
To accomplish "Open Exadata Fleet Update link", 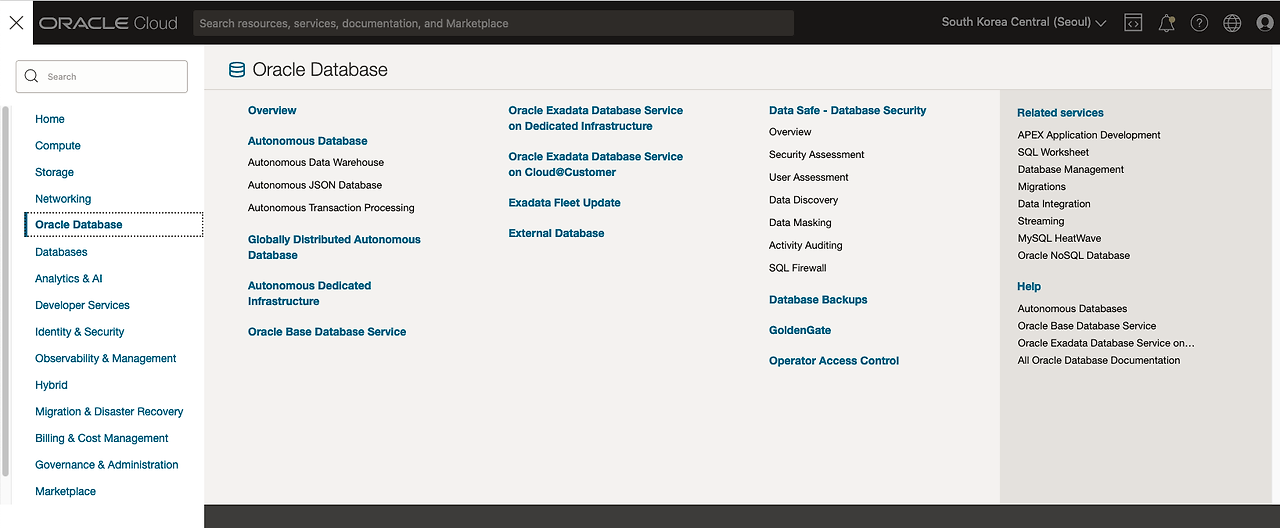I will [x=565, y=203].
